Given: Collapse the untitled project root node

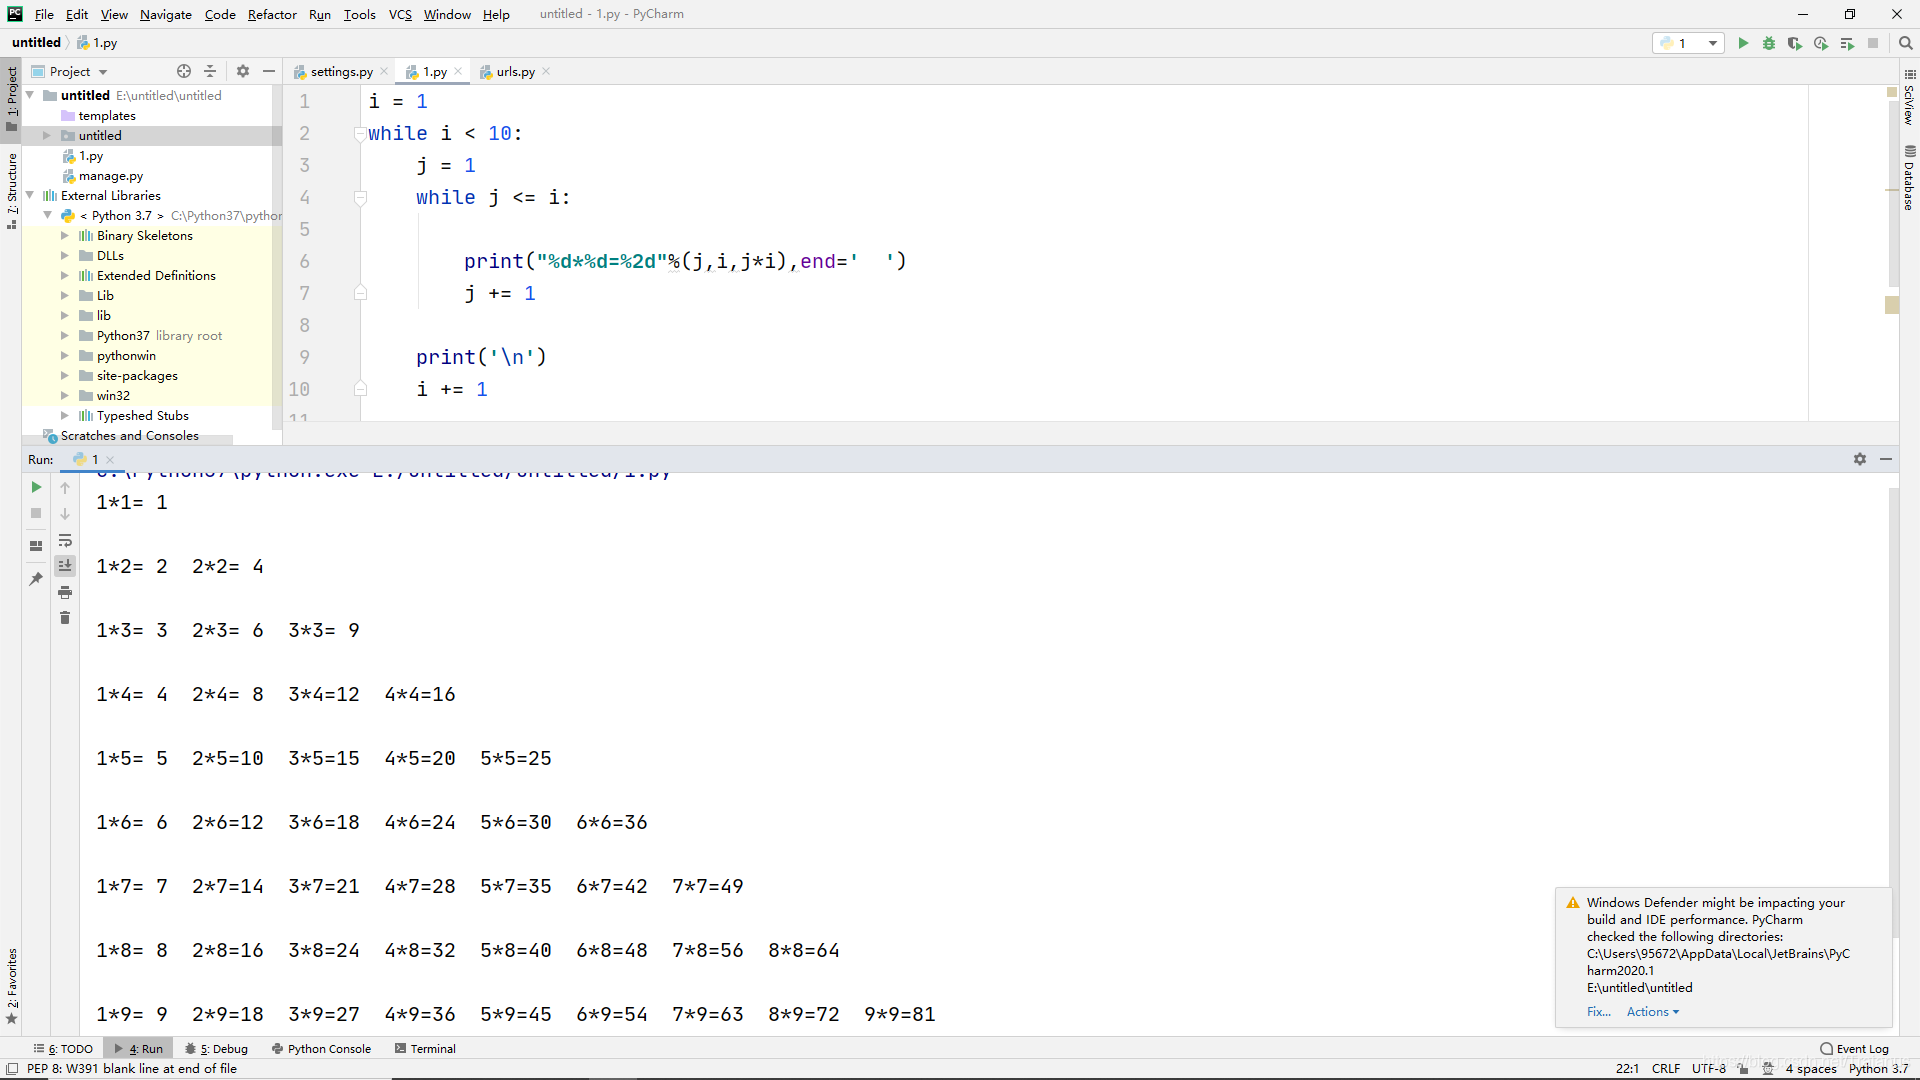Looking at the screenshot, I should [30, 95].
